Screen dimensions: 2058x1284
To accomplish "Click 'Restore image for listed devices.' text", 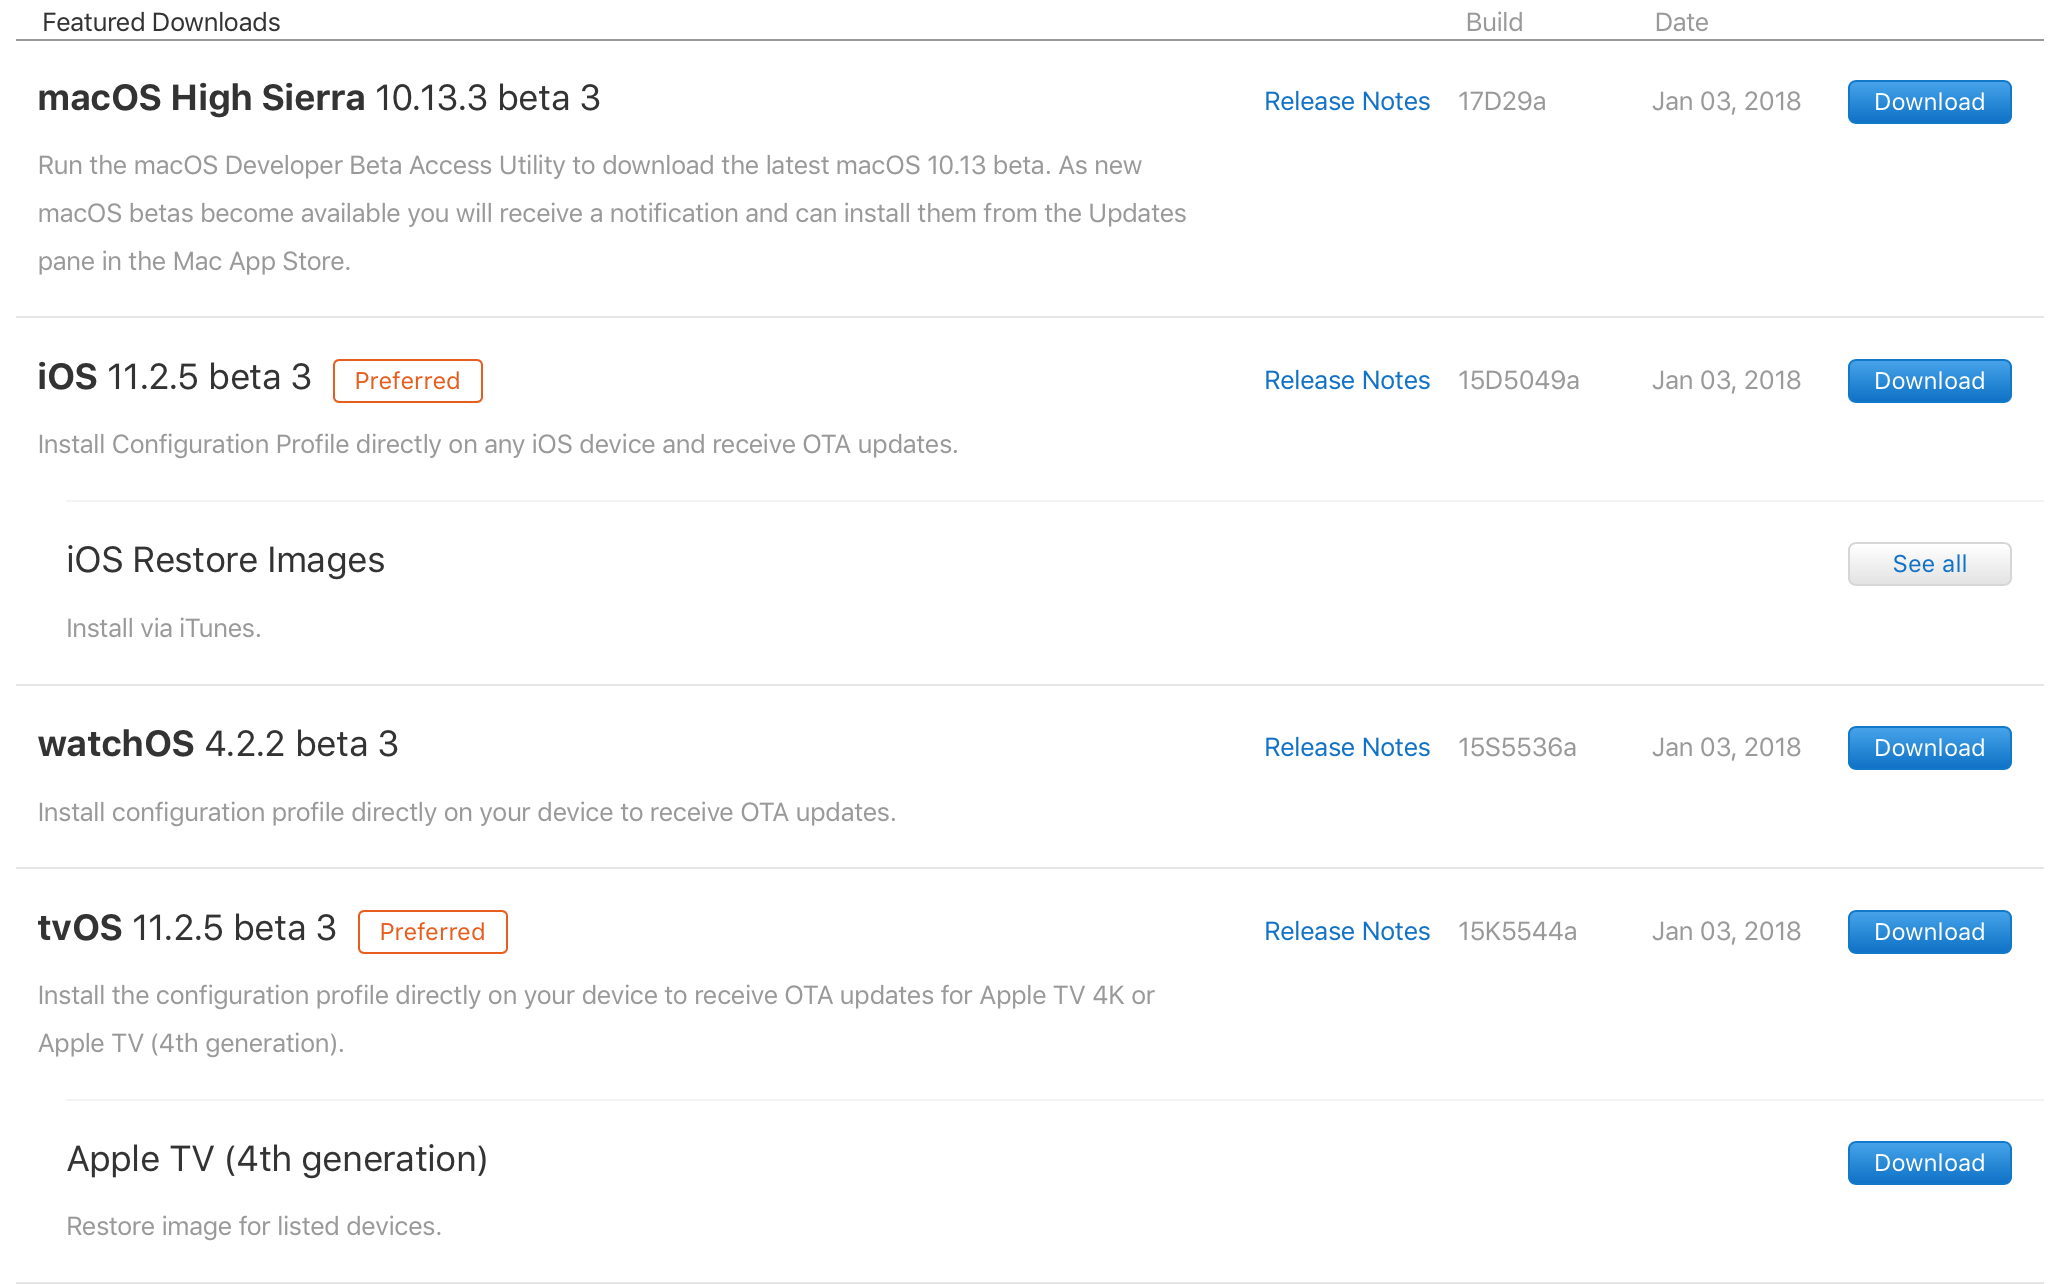I will (x=254, y=1227).
